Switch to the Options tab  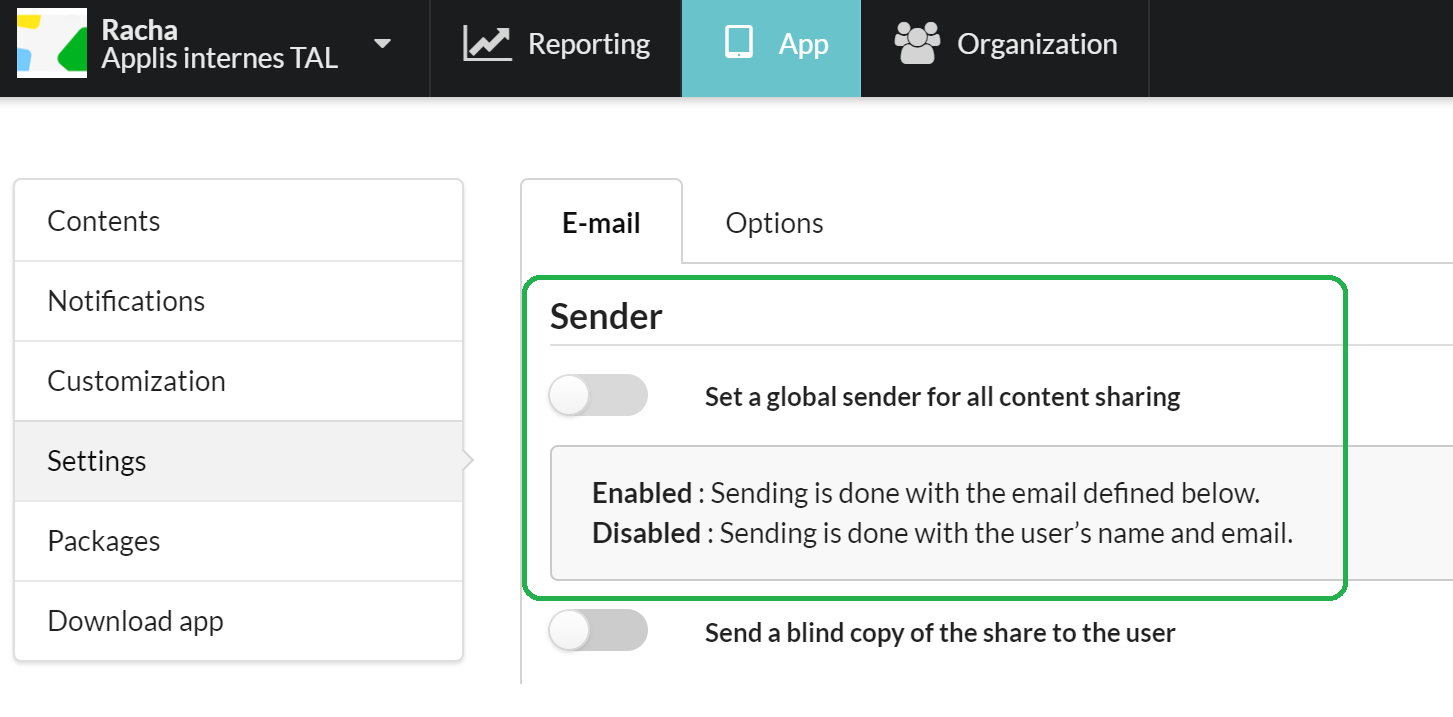[774, 222]
